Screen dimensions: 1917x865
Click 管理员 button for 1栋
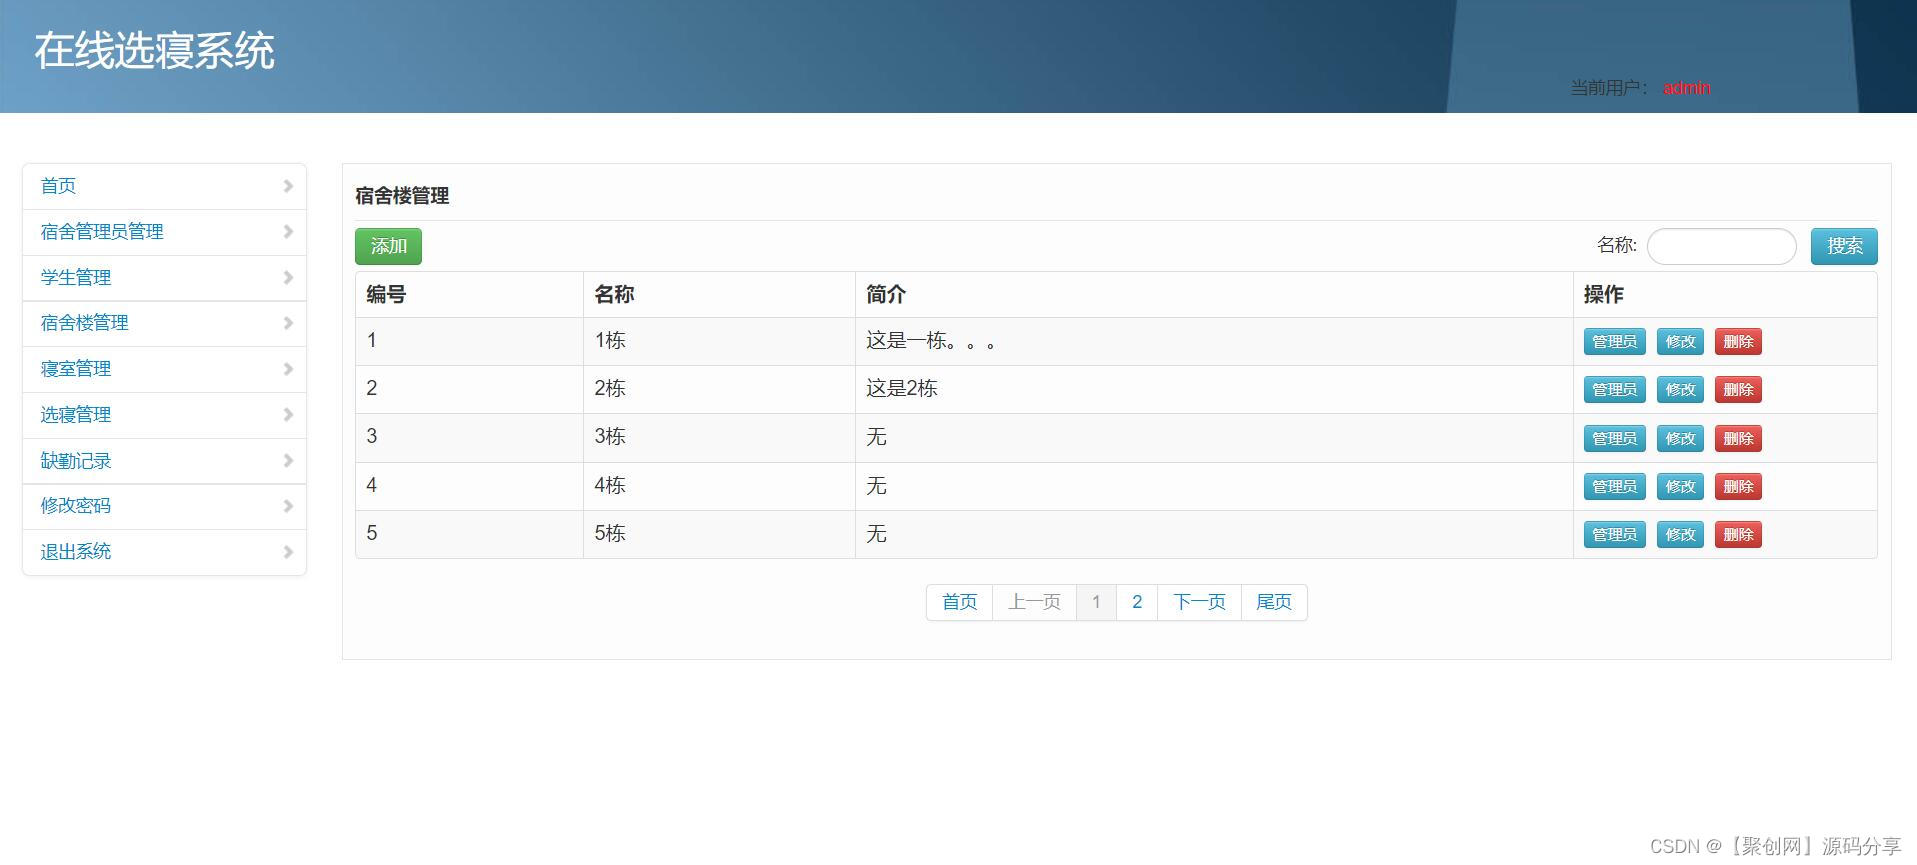[1614, 342]
